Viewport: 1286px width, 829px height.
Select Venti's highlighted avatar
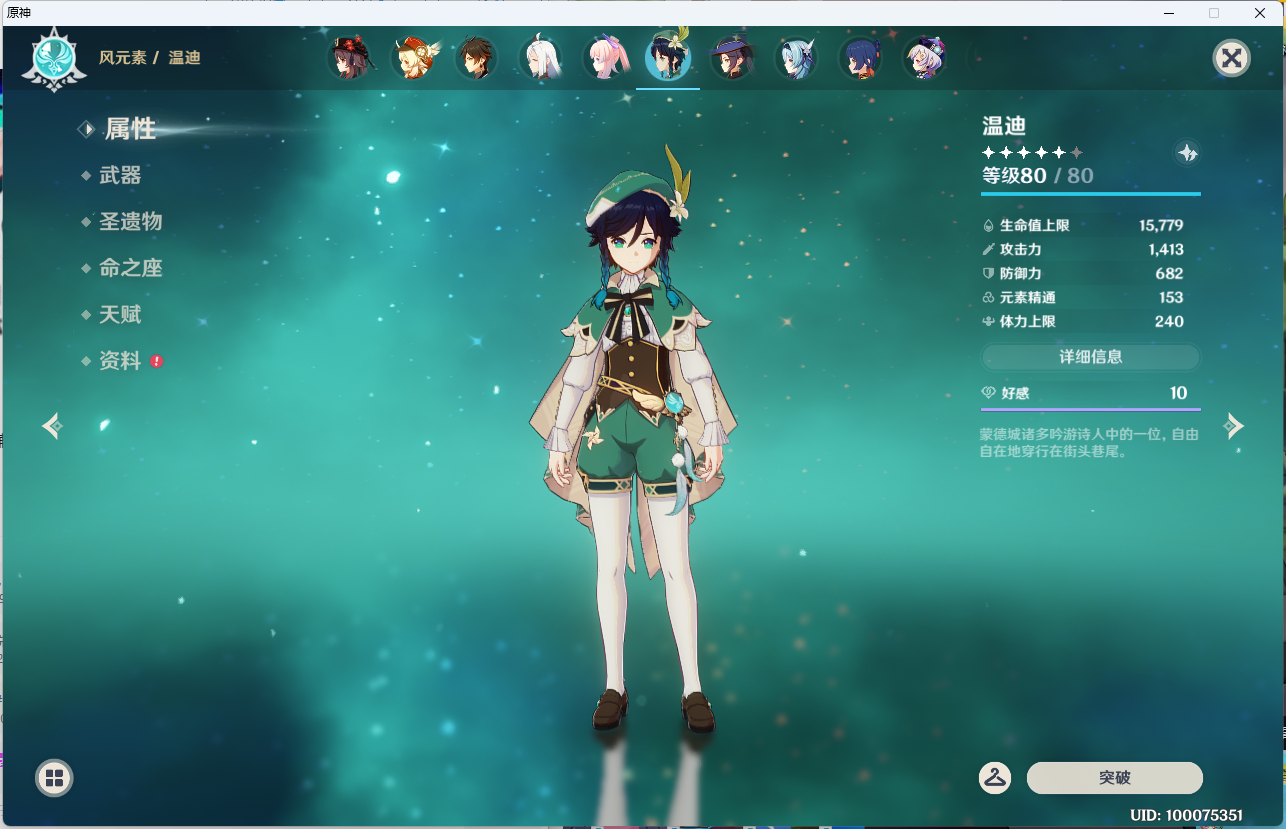point(668,58)
